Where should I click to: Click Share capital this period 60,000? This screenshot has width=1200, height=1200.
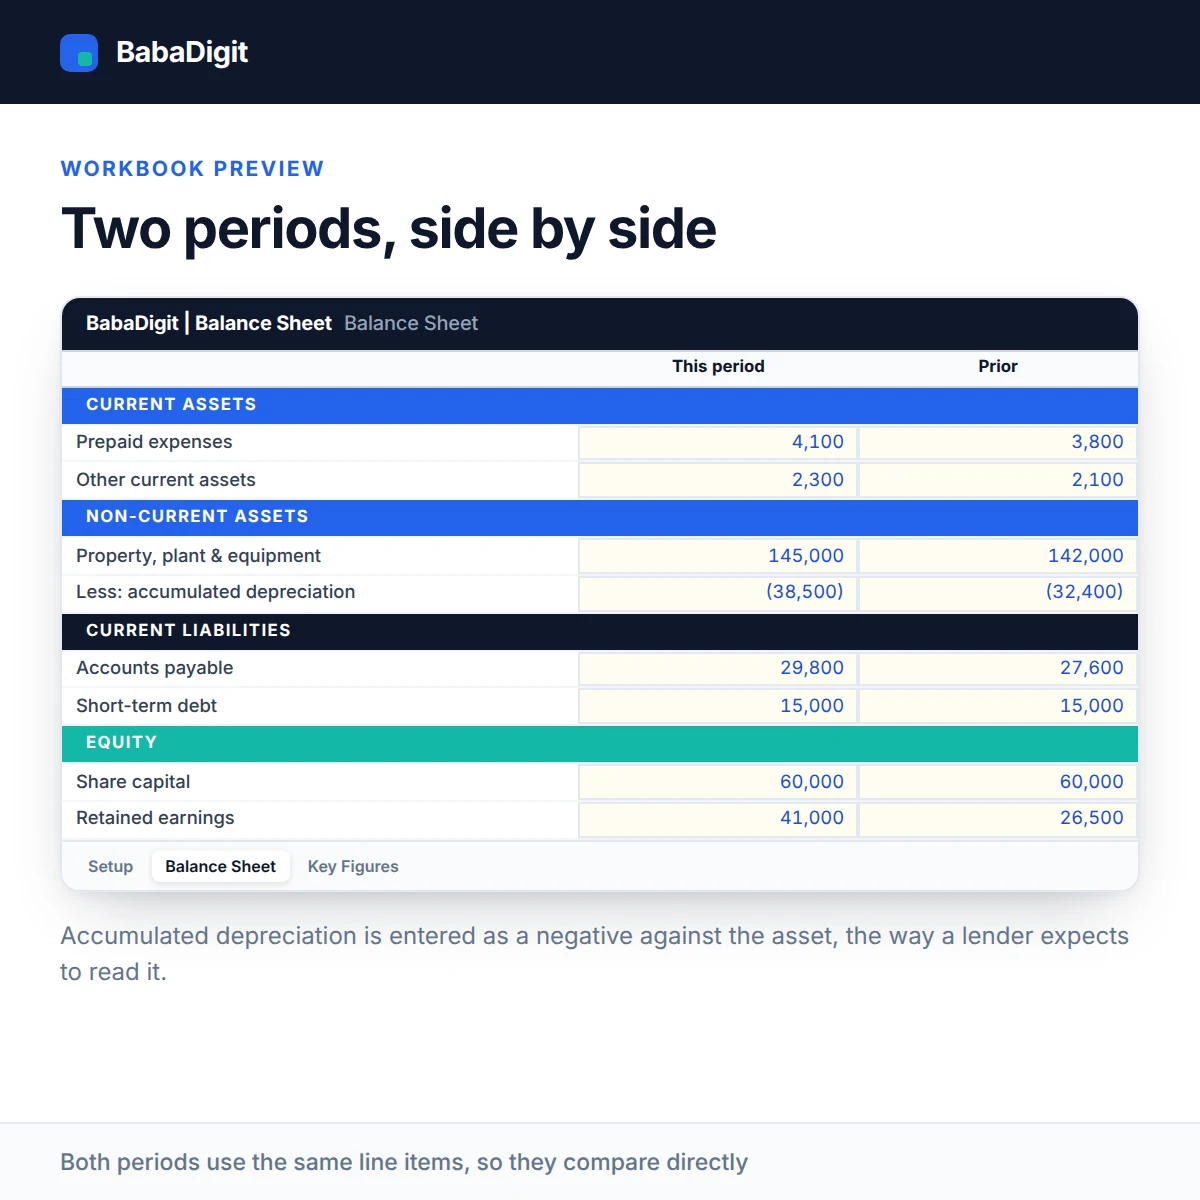pyautogui.click(x=718, y=782)
